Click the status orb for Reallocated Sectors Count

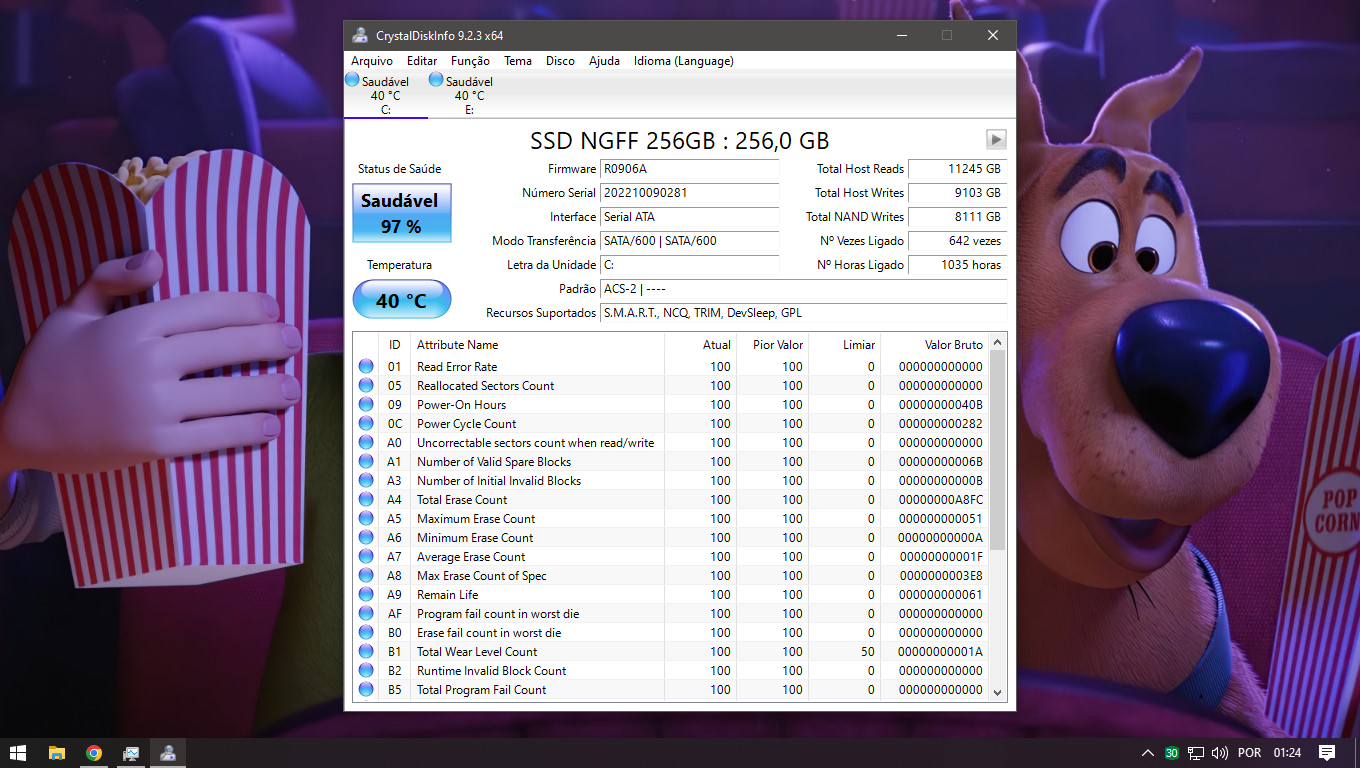click(366, 386)
